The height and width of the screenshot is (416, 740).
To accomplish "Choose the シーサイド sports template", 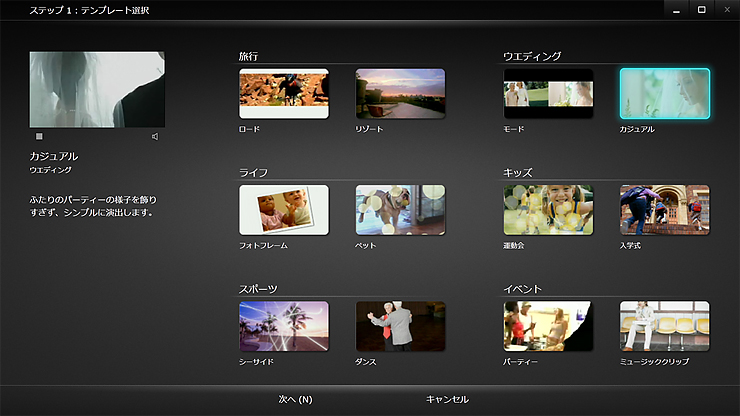I will 284,326.
